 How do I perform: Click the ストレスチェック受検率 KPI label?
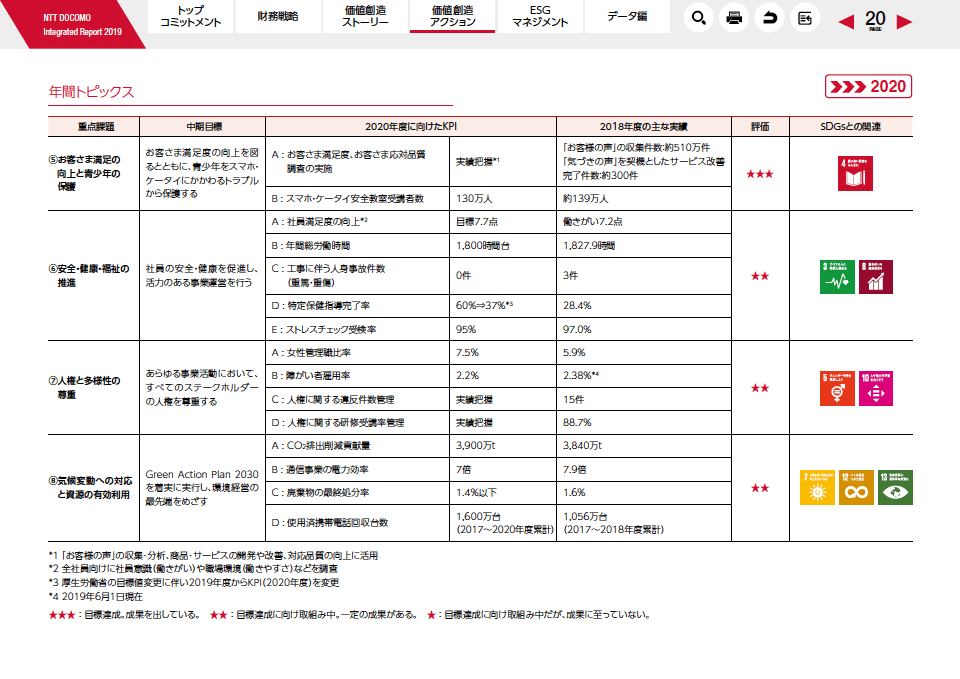[324, 329]
